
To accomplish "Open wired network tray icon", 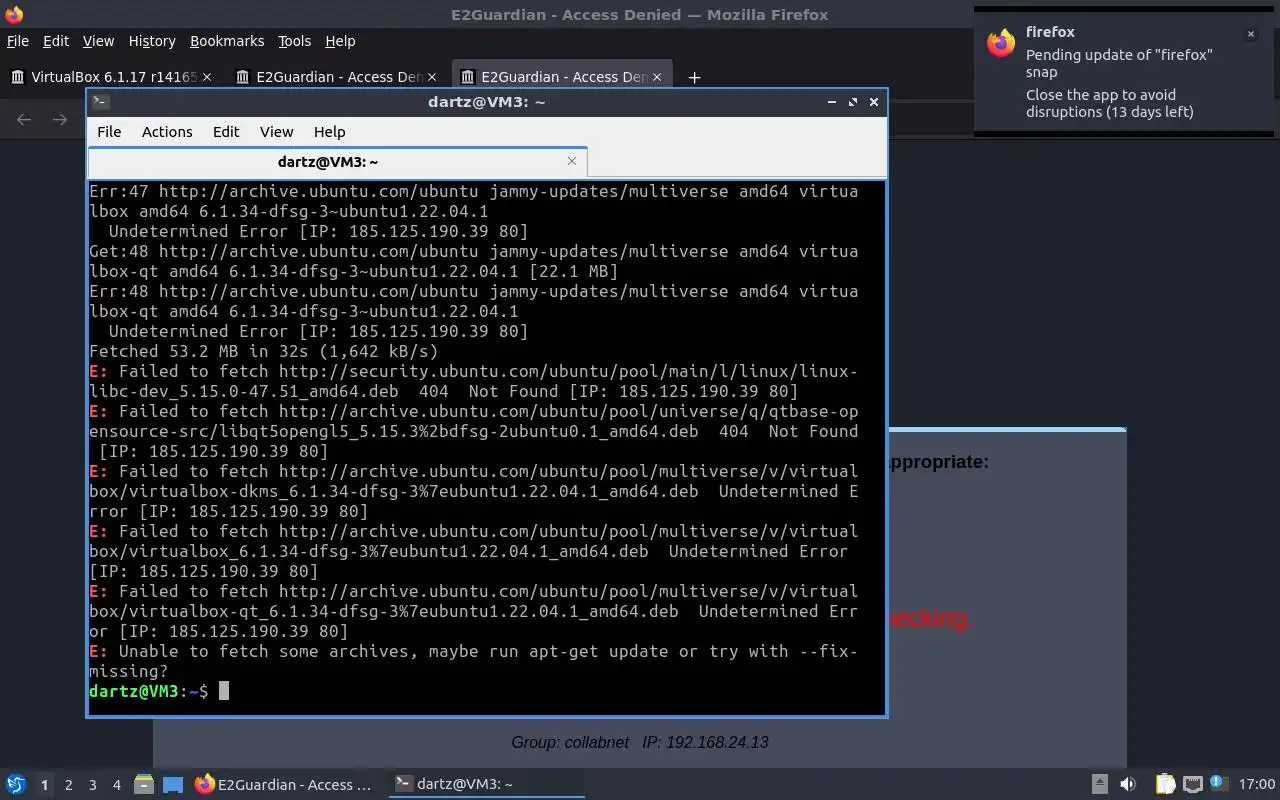I will click(x=1192, y=785).
